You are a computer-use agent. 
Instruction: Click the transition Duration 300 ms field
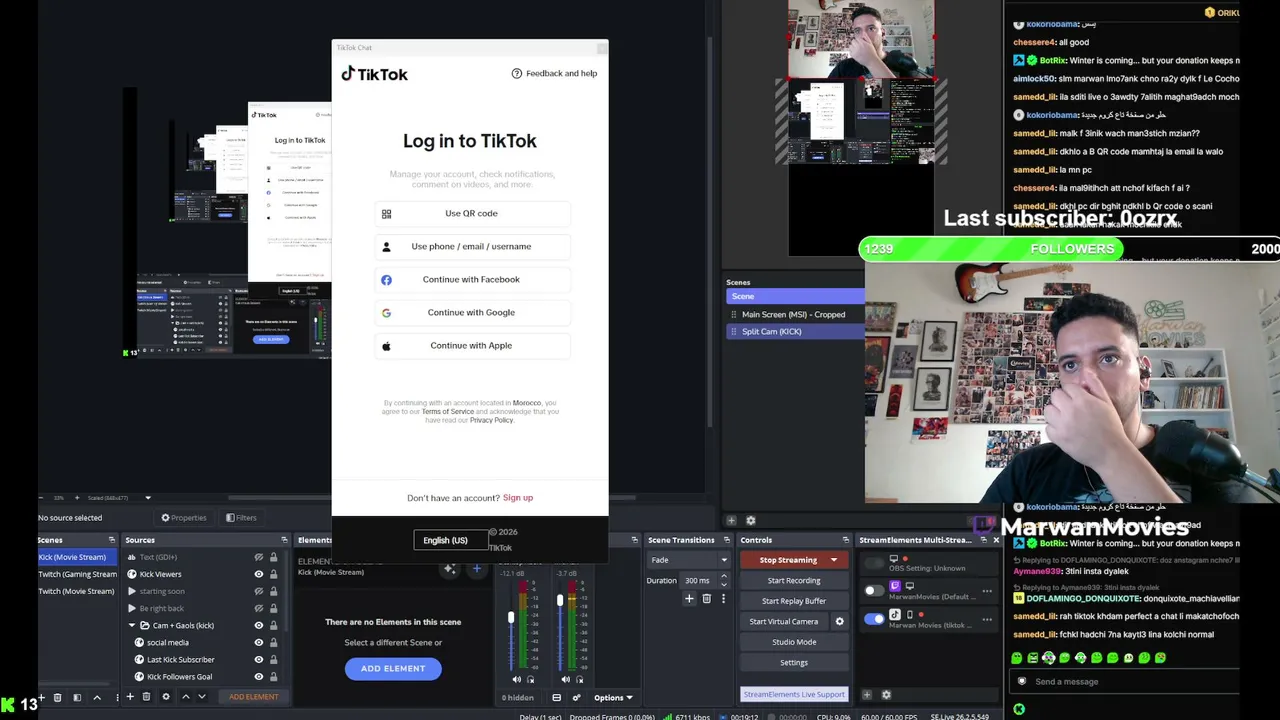[700, 580]
